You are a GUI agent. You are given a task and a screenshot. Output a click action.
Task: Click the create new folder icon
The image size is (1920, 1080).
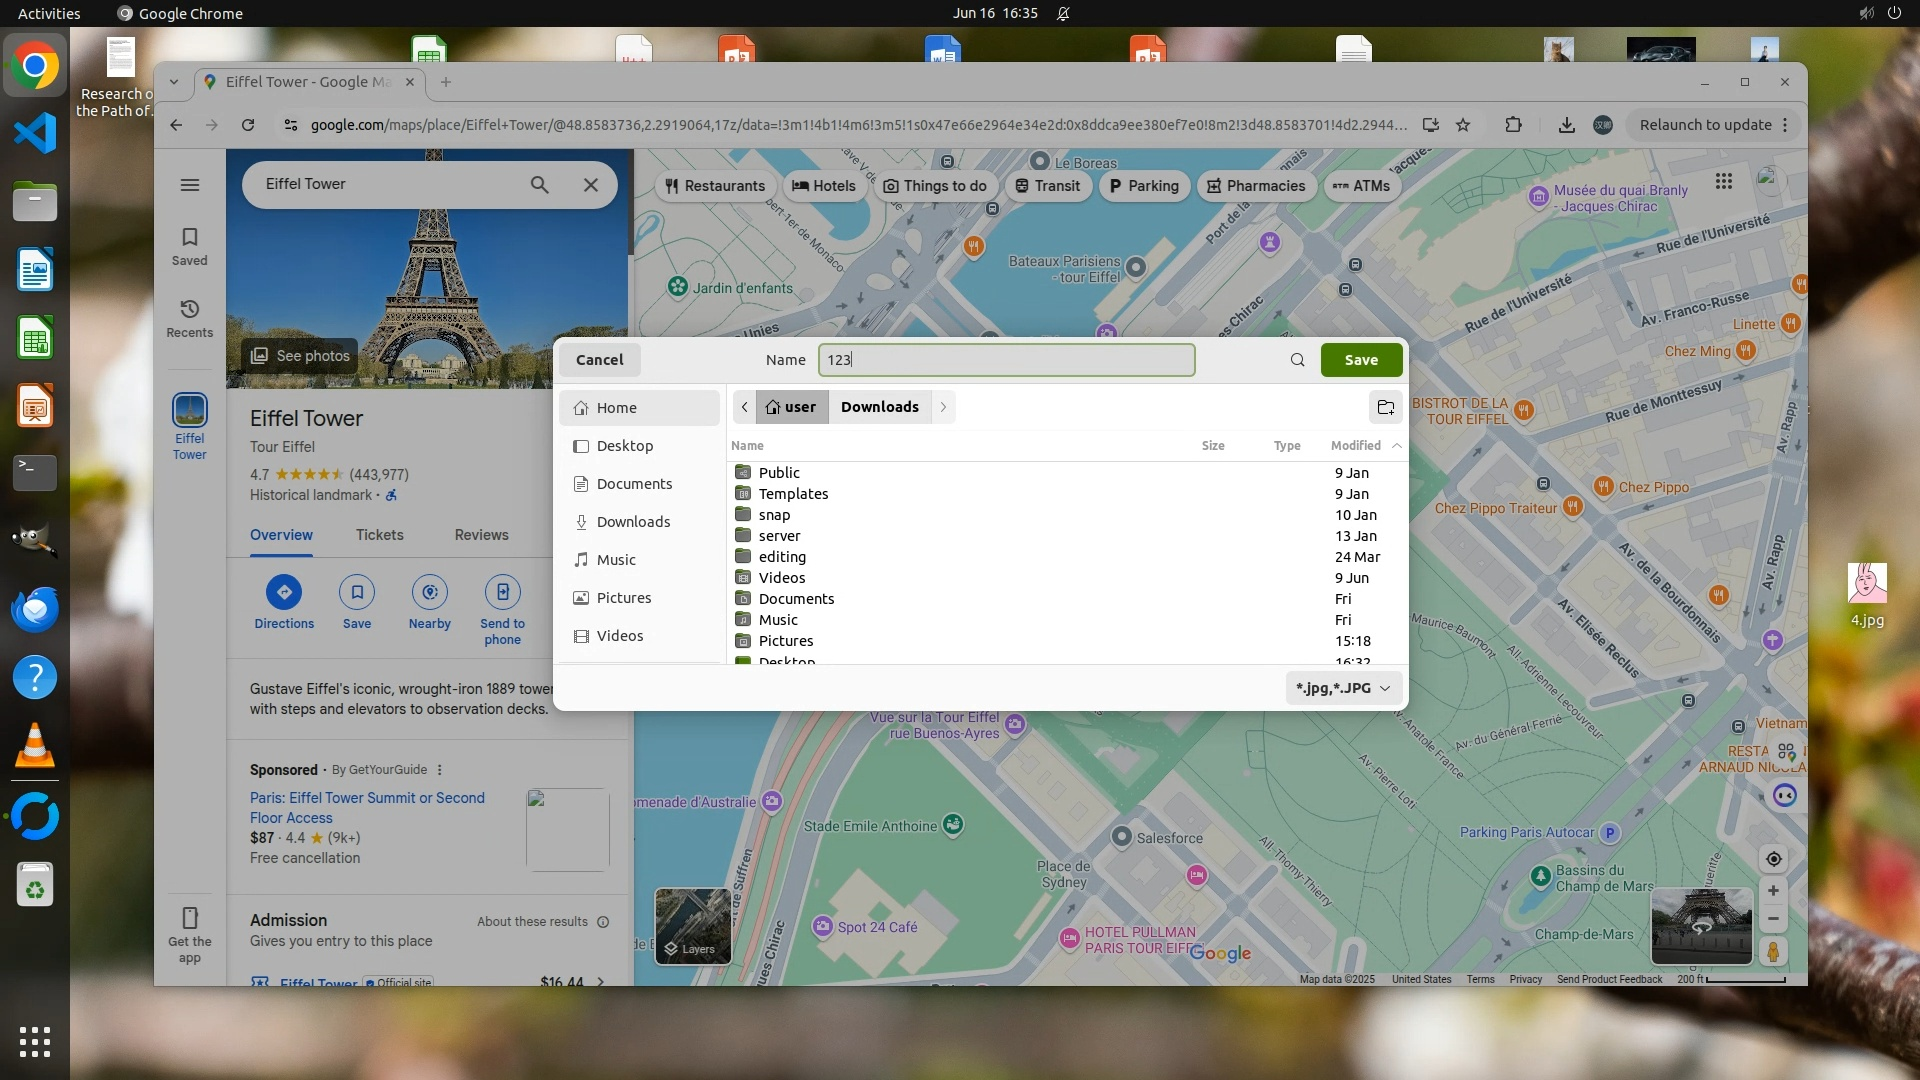click(x=1385, y=407)
